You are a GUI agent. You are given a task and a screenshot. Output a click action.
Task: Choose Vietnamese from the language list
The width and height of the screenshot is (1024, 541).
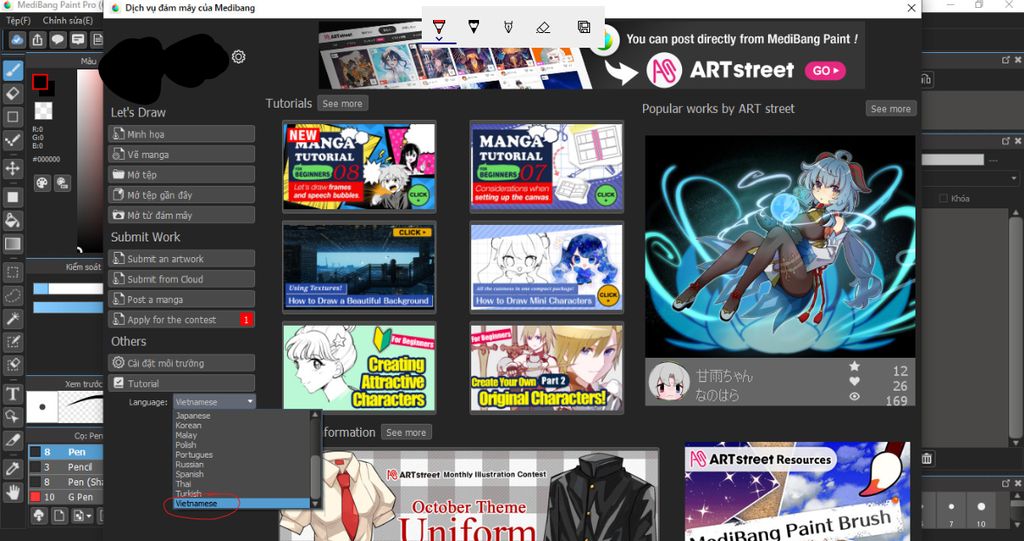pos(195,504)
